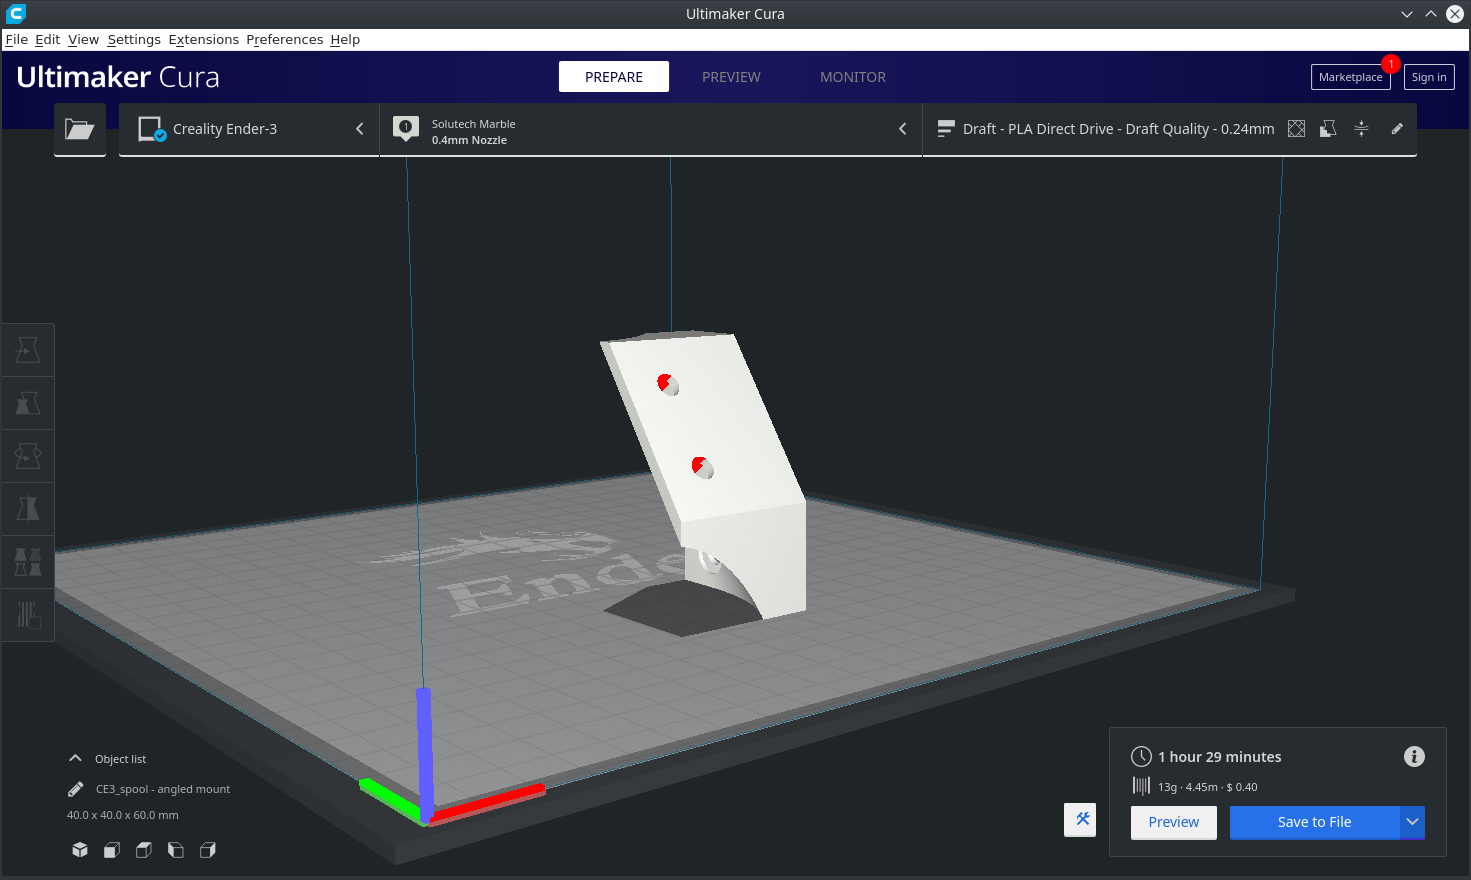Screen dimensions: 1471x880
Task: Click the wrench tools button near Preview
Action: (x=1080, y=820)
